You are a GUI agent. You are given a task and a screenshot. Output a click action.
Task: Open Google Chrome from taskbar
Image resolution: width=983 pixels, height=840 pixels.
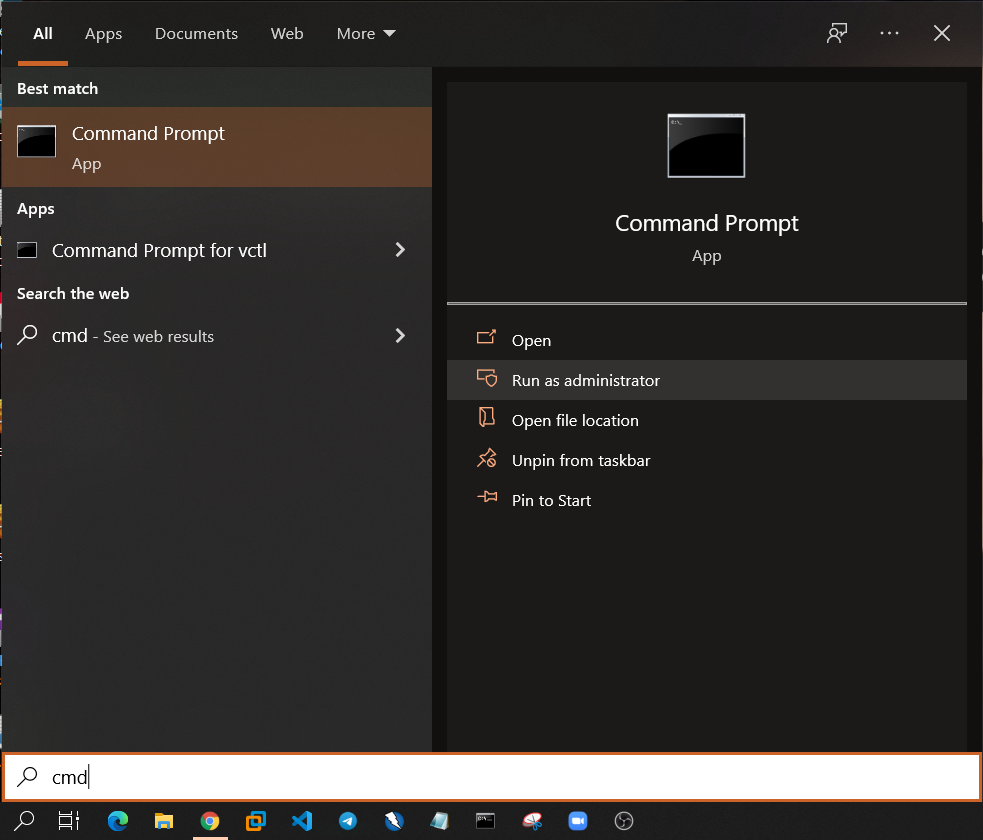pos(210,820)
